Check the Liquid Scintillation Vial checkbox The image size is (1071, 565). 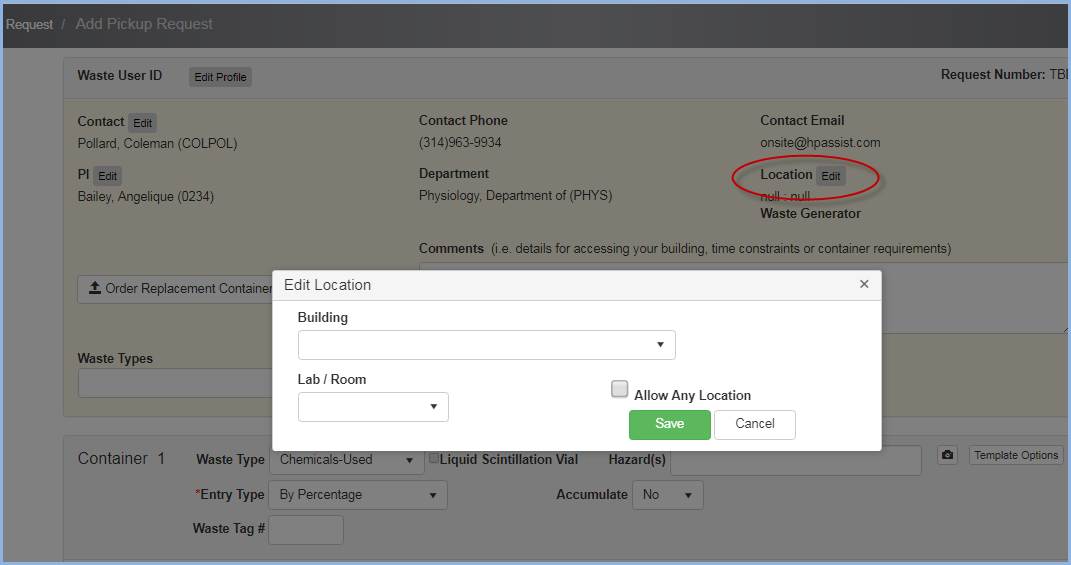(434, 458)
